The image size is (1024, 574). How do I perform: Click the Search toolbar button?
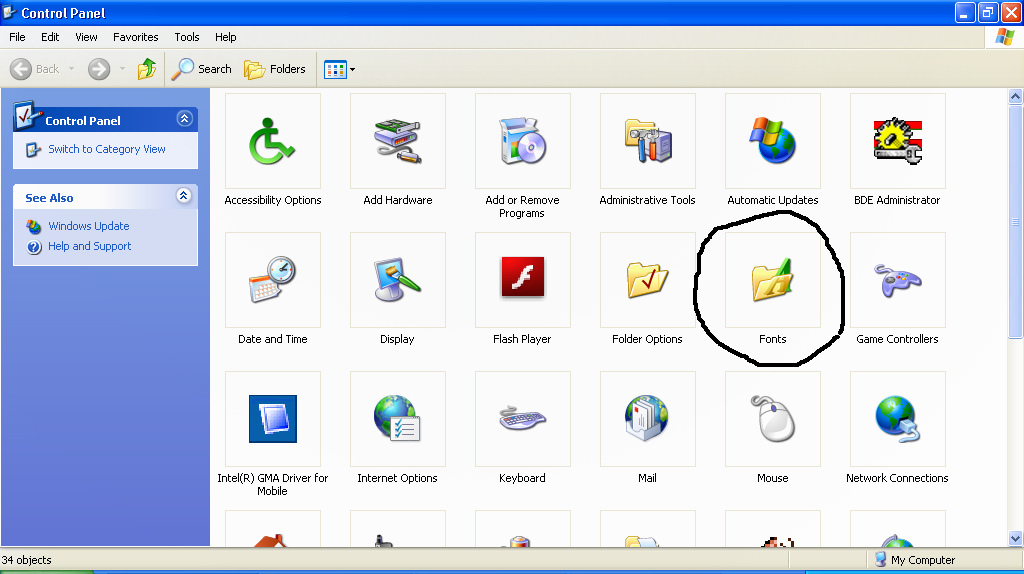tap(202, 69)
